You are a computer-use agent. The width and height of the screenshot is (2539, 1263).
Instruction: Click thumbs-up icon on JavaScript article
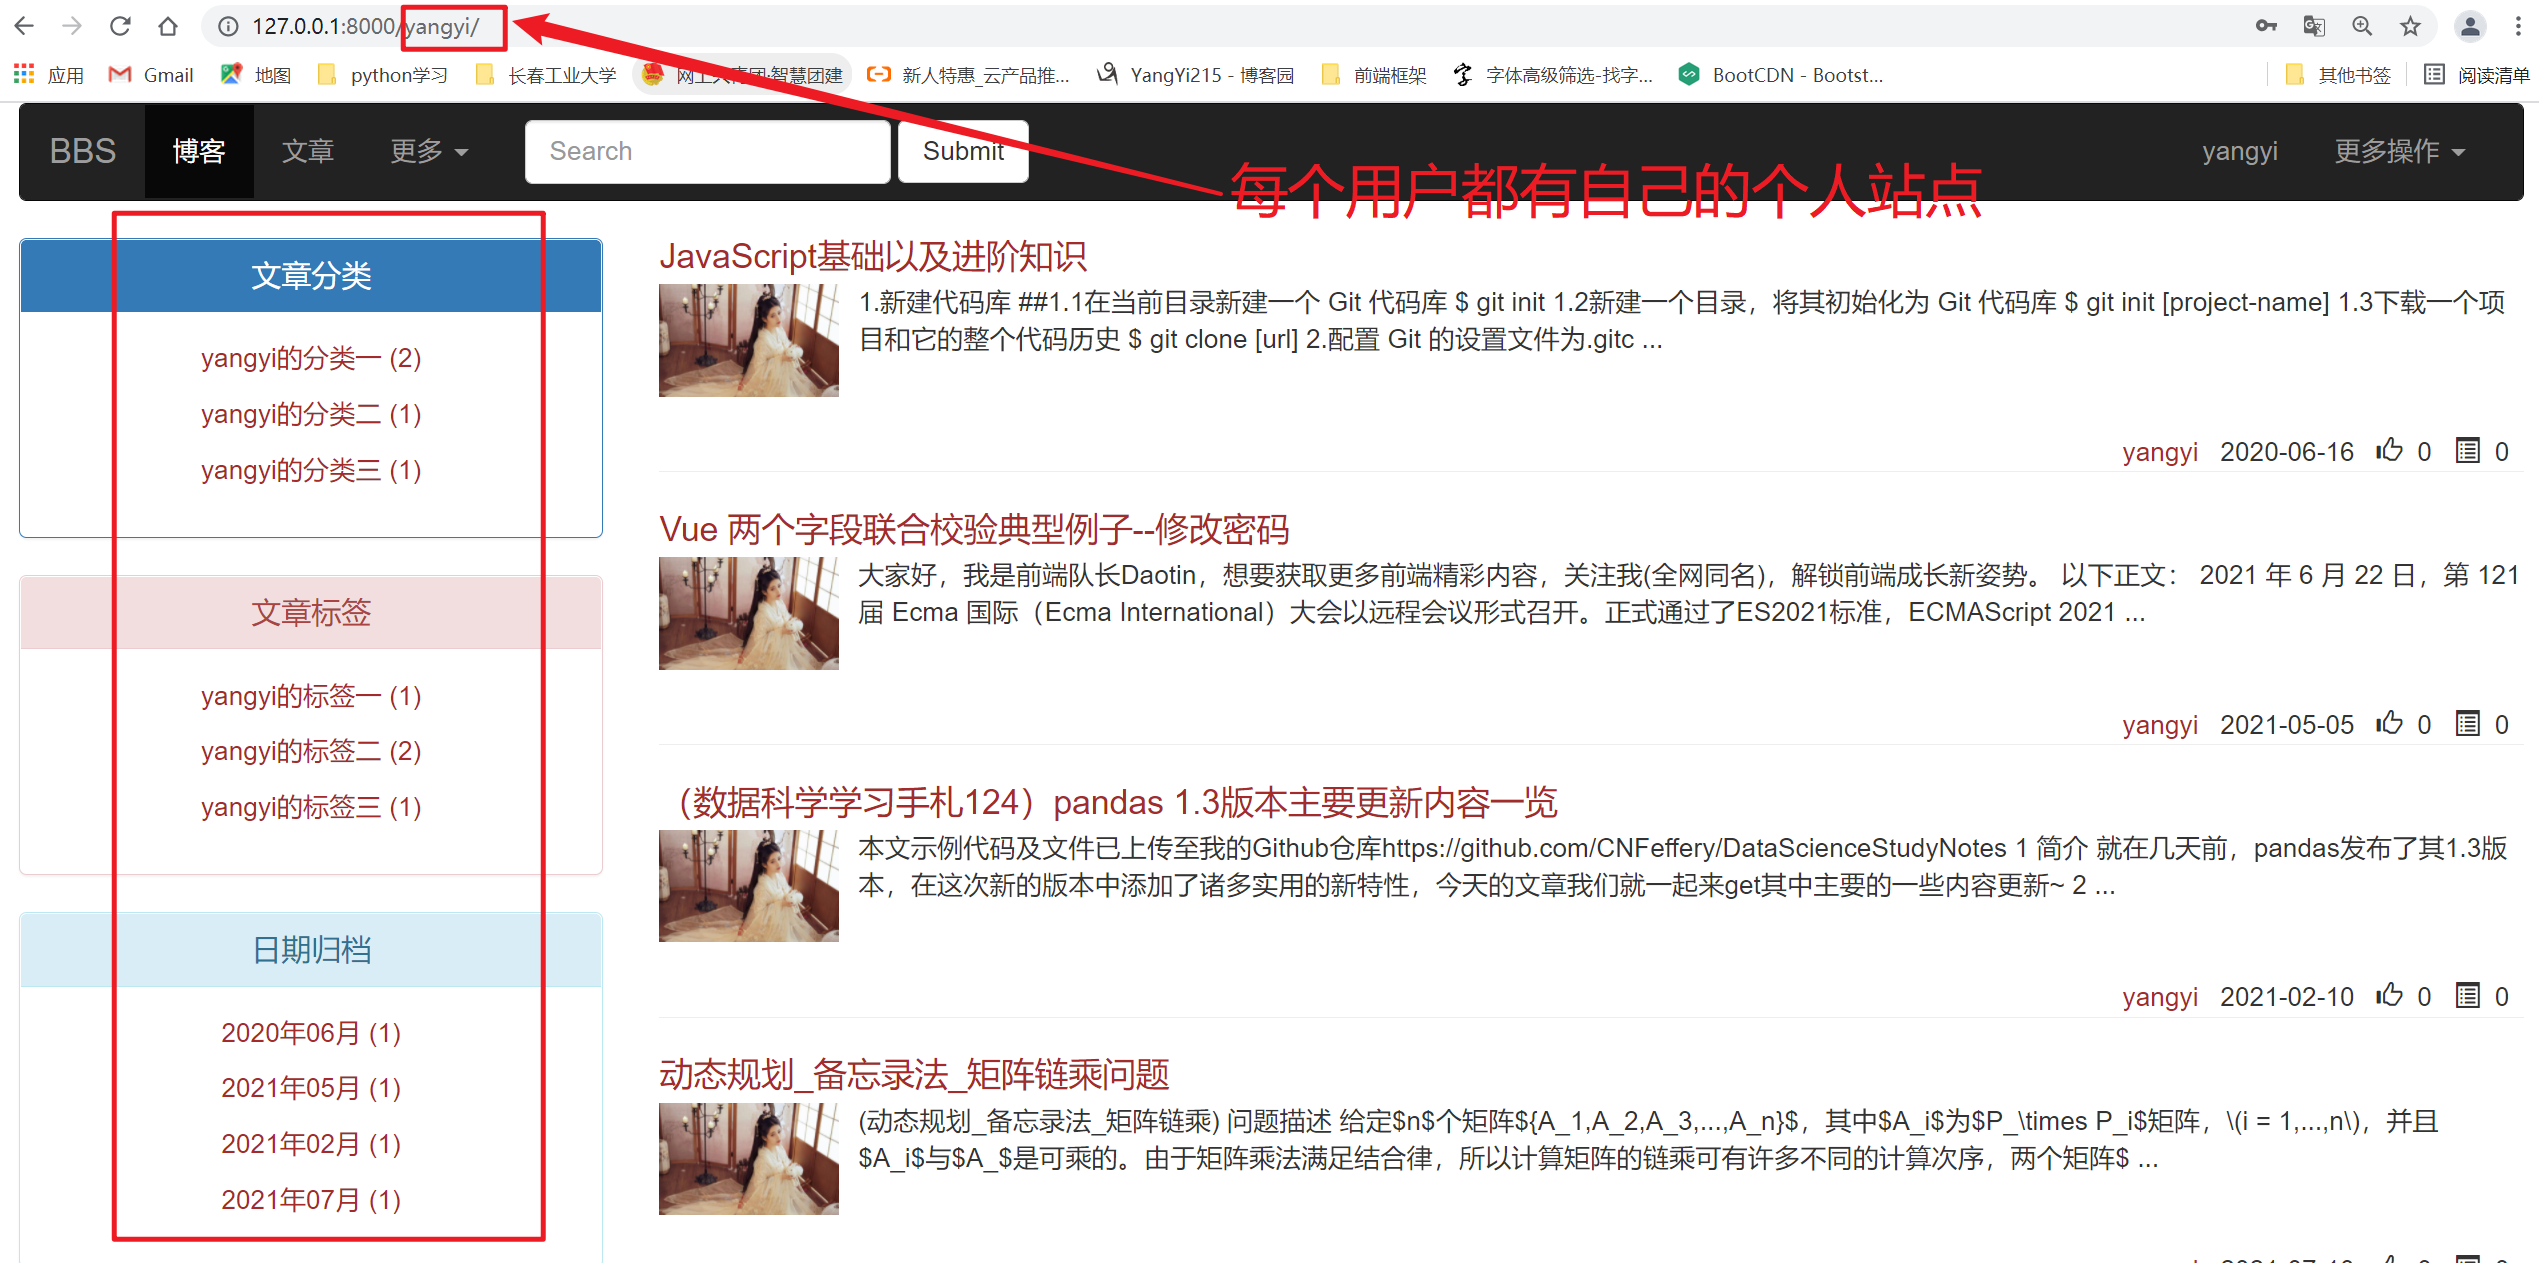[2390, 451]
